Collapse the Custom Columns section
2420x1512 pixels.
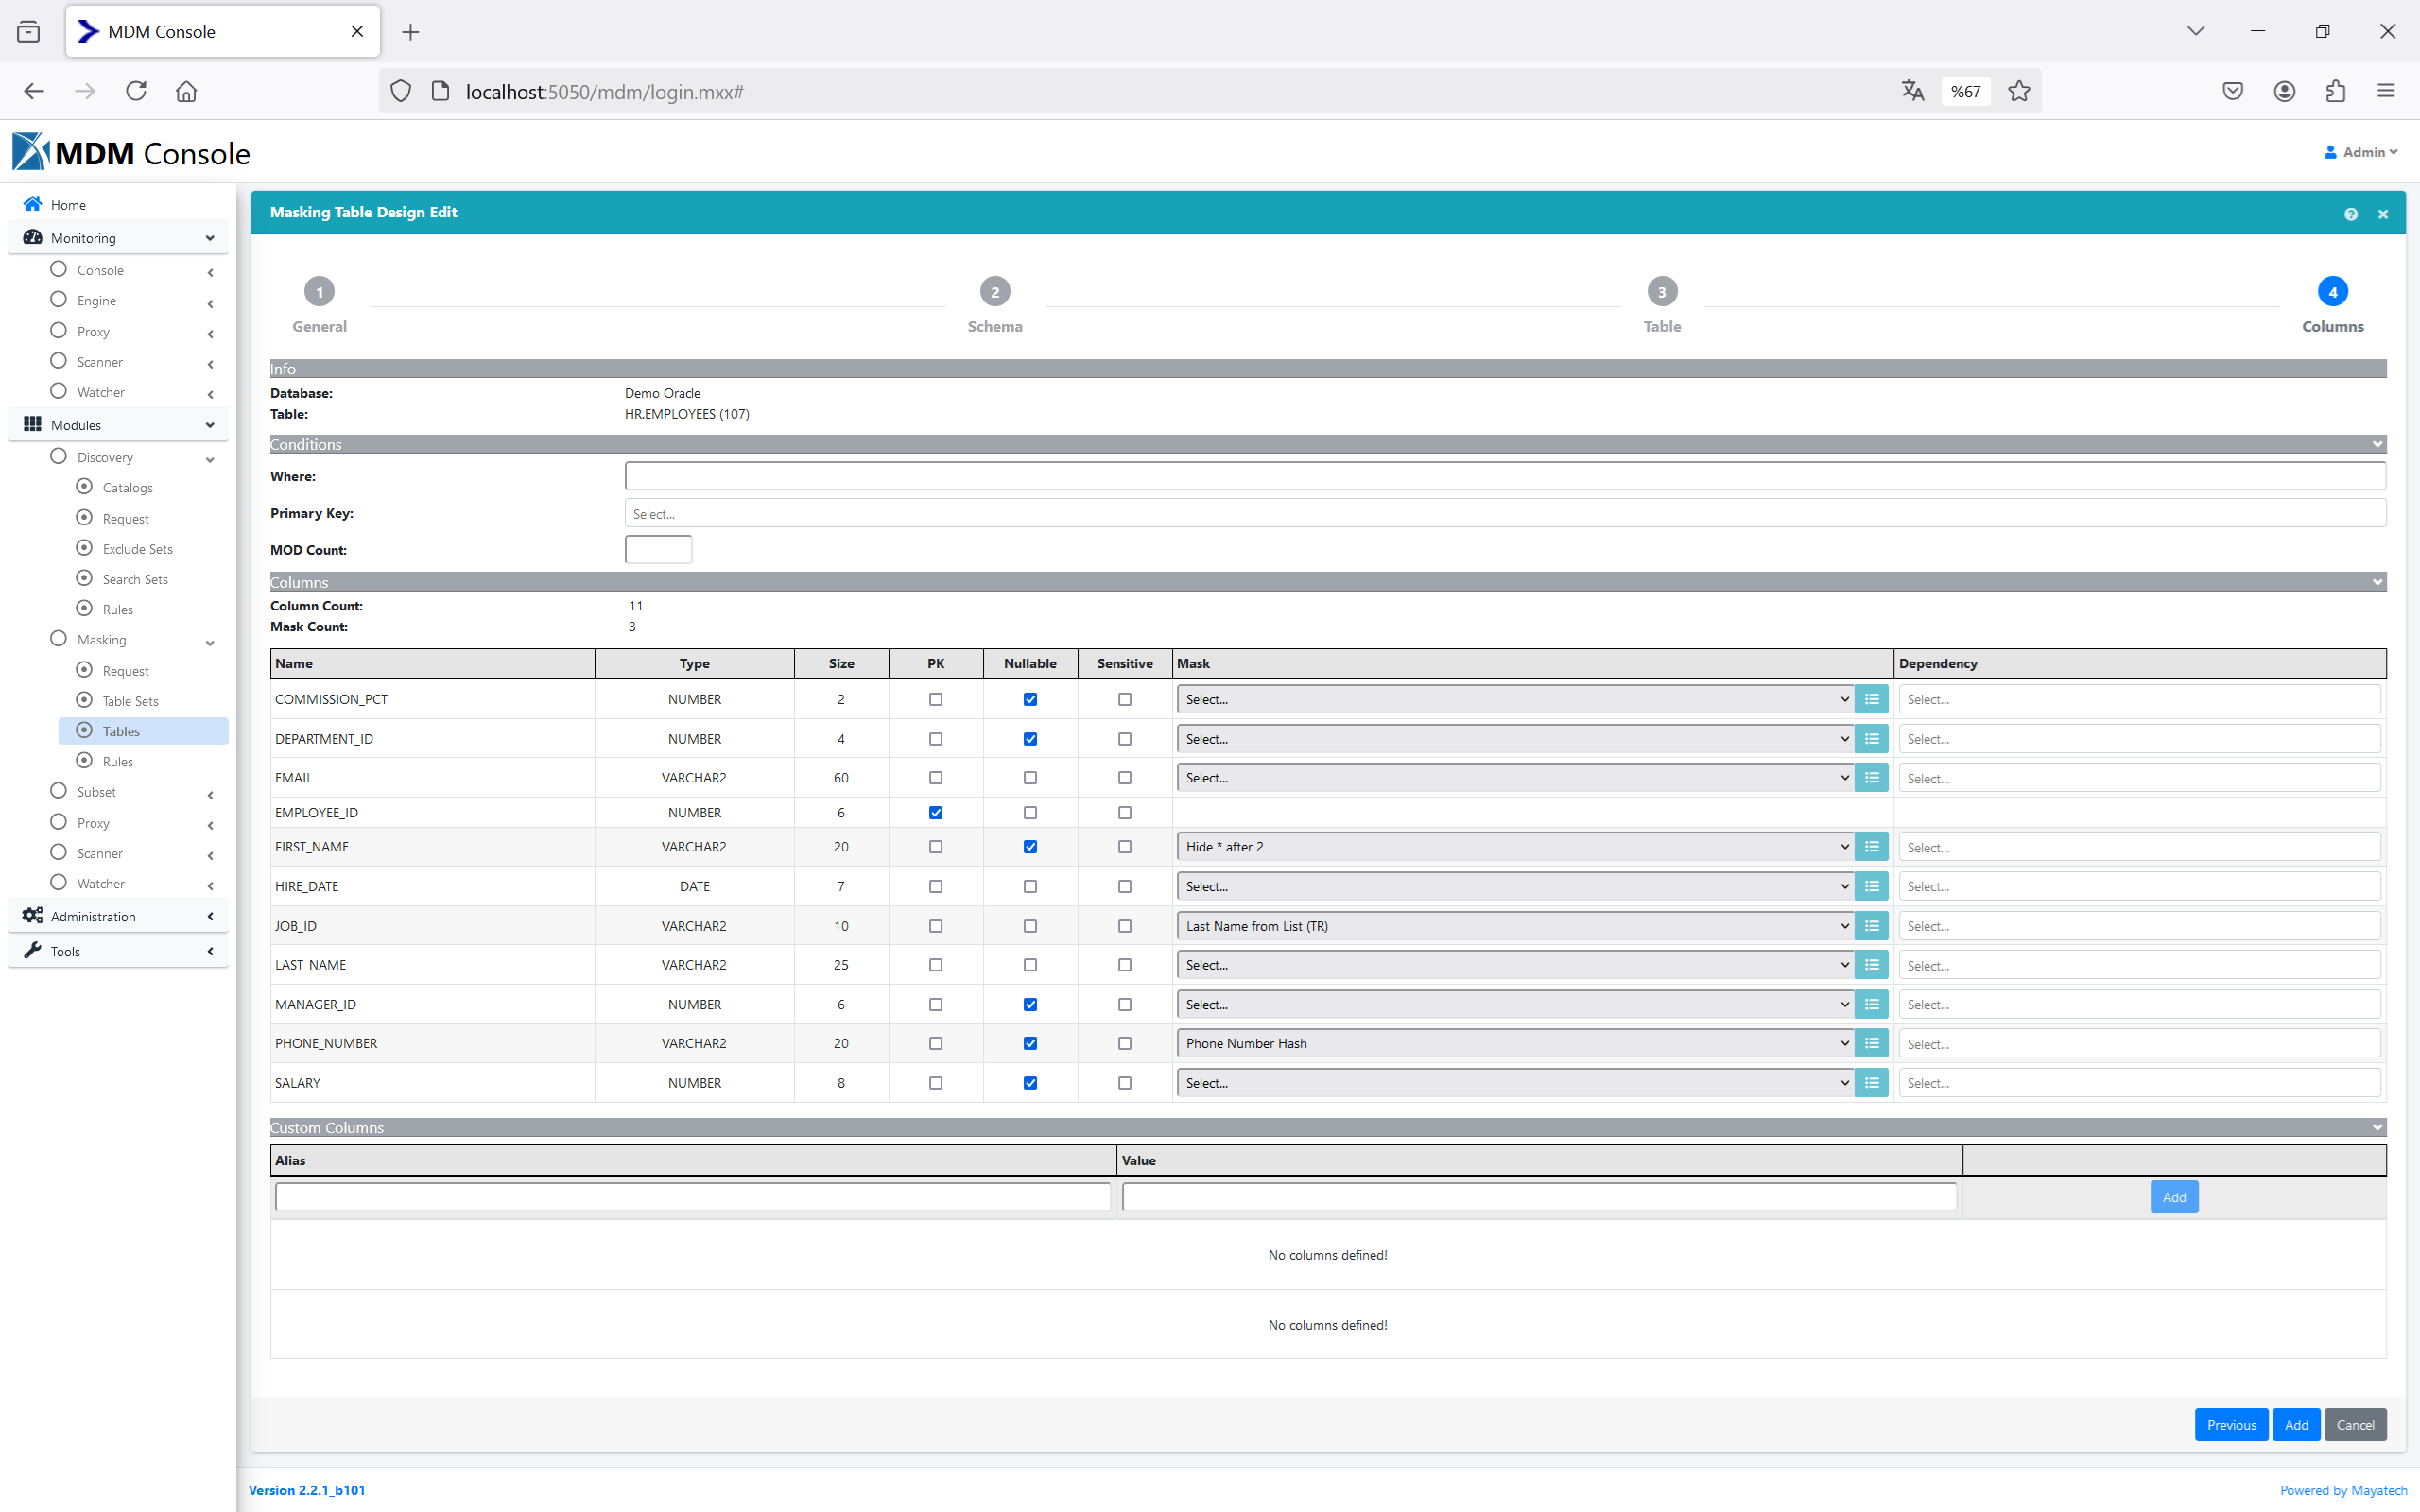[2377, 1128]
